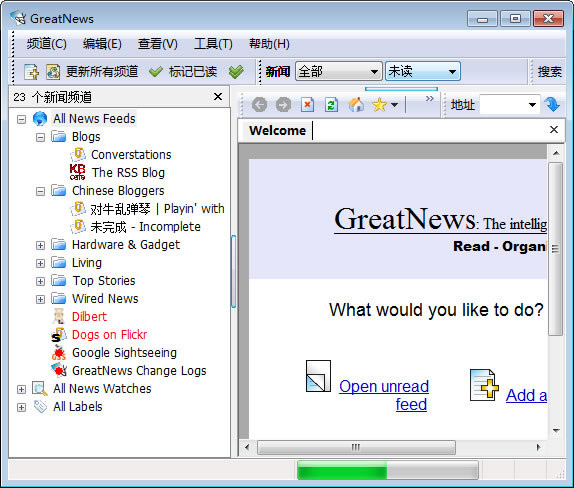Open the 频道(C) menu
Image resolution: width=574 pixels, height=488 pixels.
[46, 44]
